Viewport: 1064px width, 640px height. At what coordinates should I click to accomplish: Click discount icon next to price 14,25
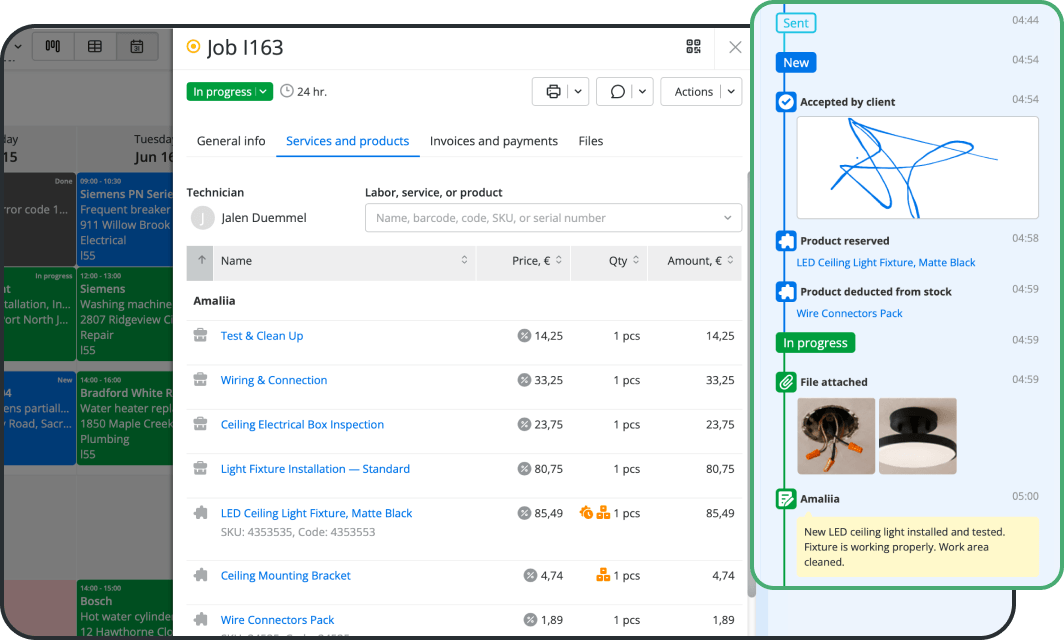tap(524, 335)
